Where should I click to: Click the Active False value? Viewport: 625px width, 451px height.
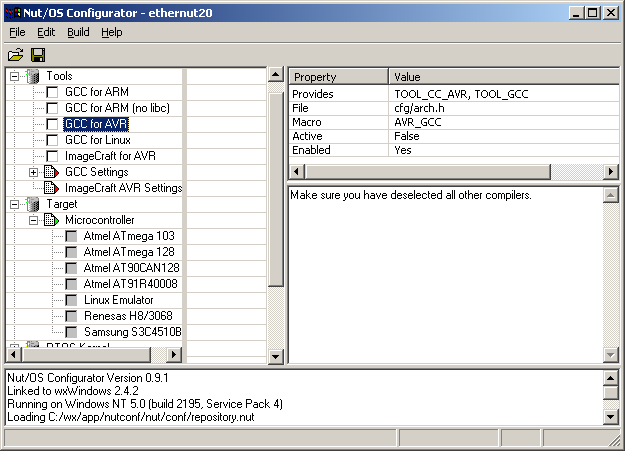click(407, 136)
